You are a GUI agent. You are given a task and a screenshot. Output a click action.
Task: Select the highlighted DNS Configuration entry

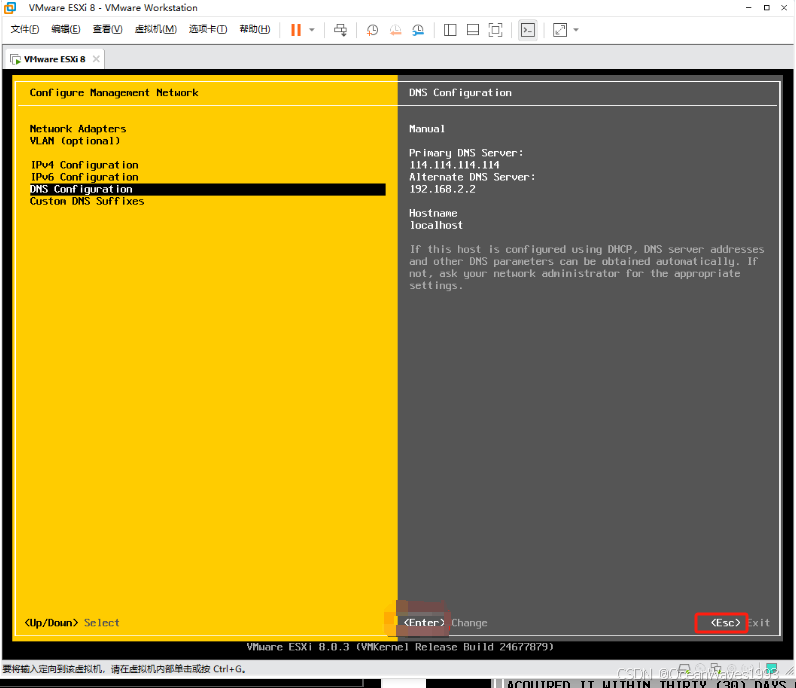[208, 189]
